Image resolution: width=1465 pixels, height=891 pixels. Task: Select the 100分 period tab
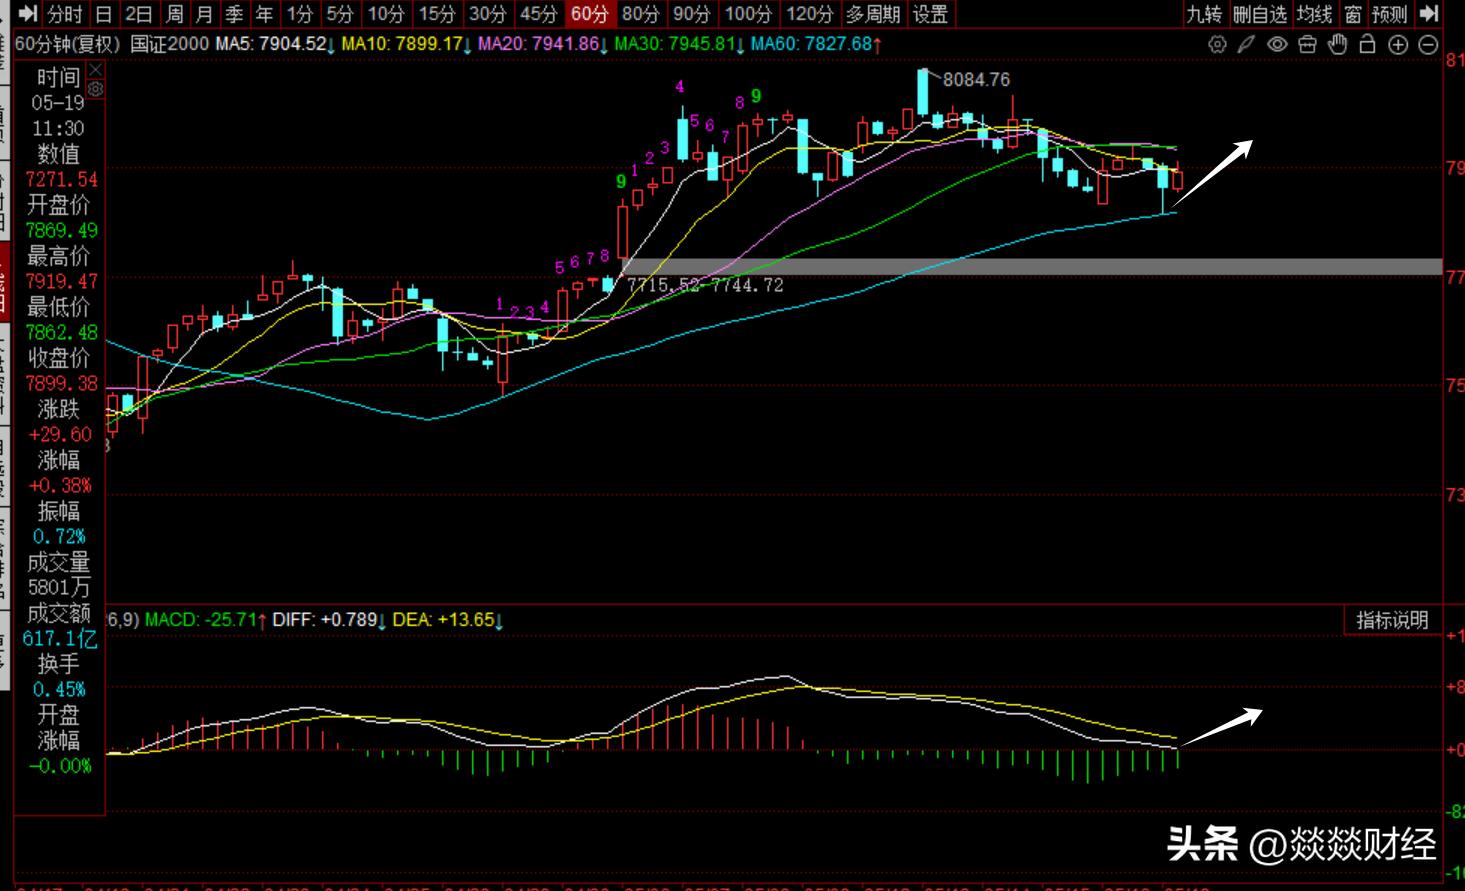click(x=749, y=14)
